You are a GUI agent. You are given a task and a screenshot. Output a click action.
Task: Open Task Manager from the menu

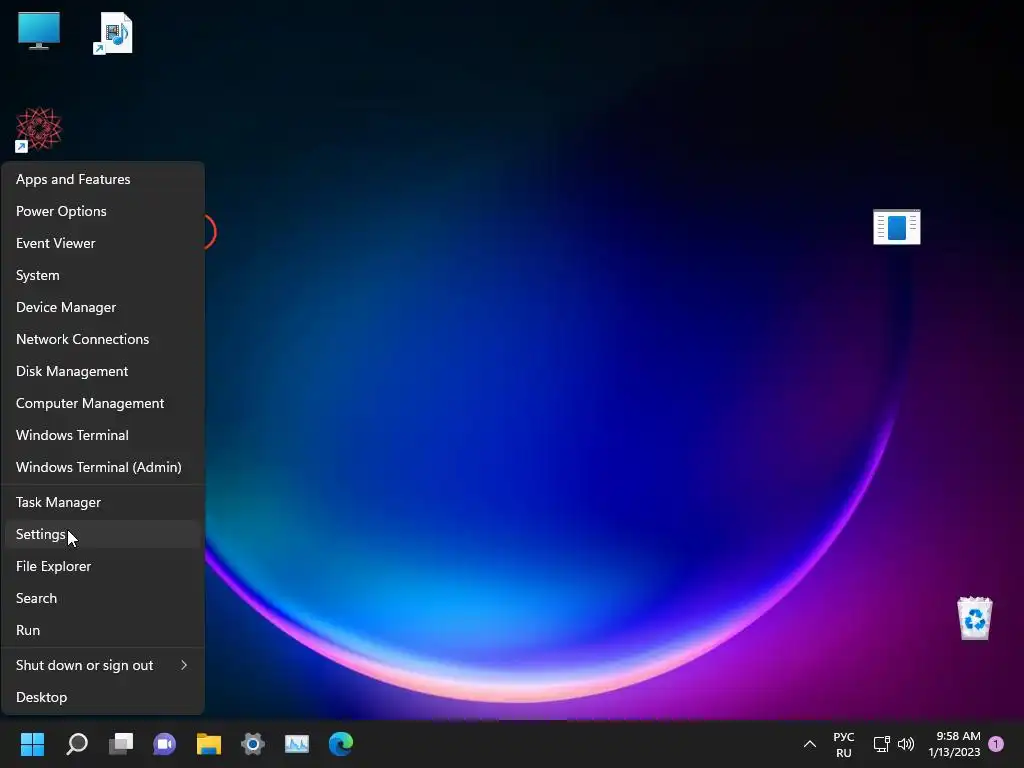103,502
